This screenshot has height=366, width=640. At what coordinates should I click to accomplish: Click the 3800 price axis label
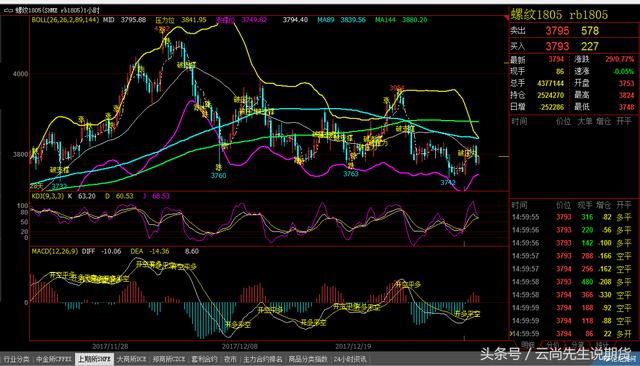(21, 155)
